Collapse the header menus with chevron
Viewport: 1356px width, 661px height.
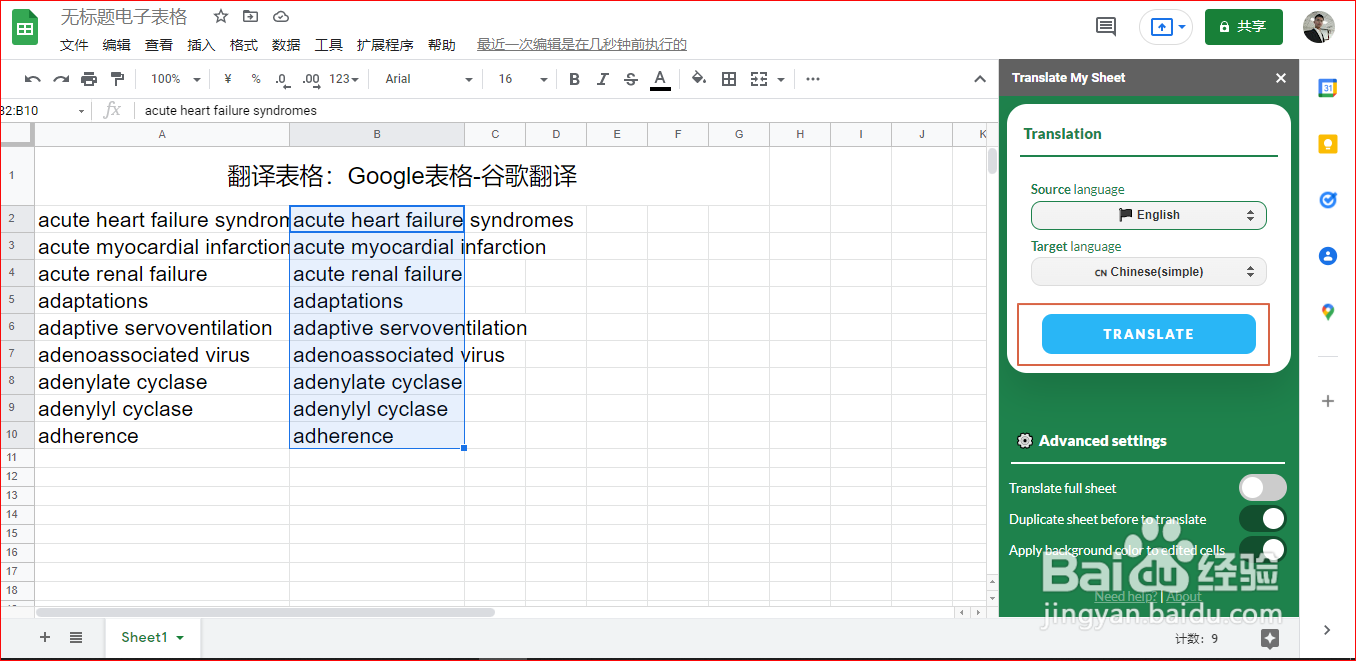[981, 79]
